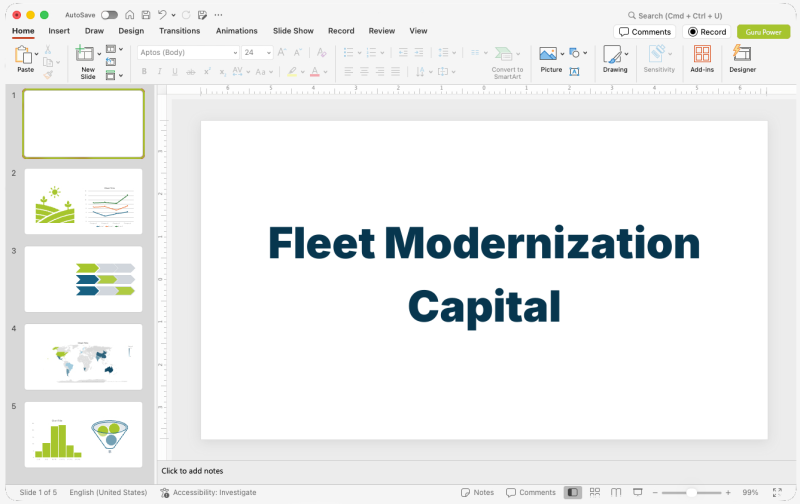
Task: Open the Slide Show tab
Action: [293, 31]
